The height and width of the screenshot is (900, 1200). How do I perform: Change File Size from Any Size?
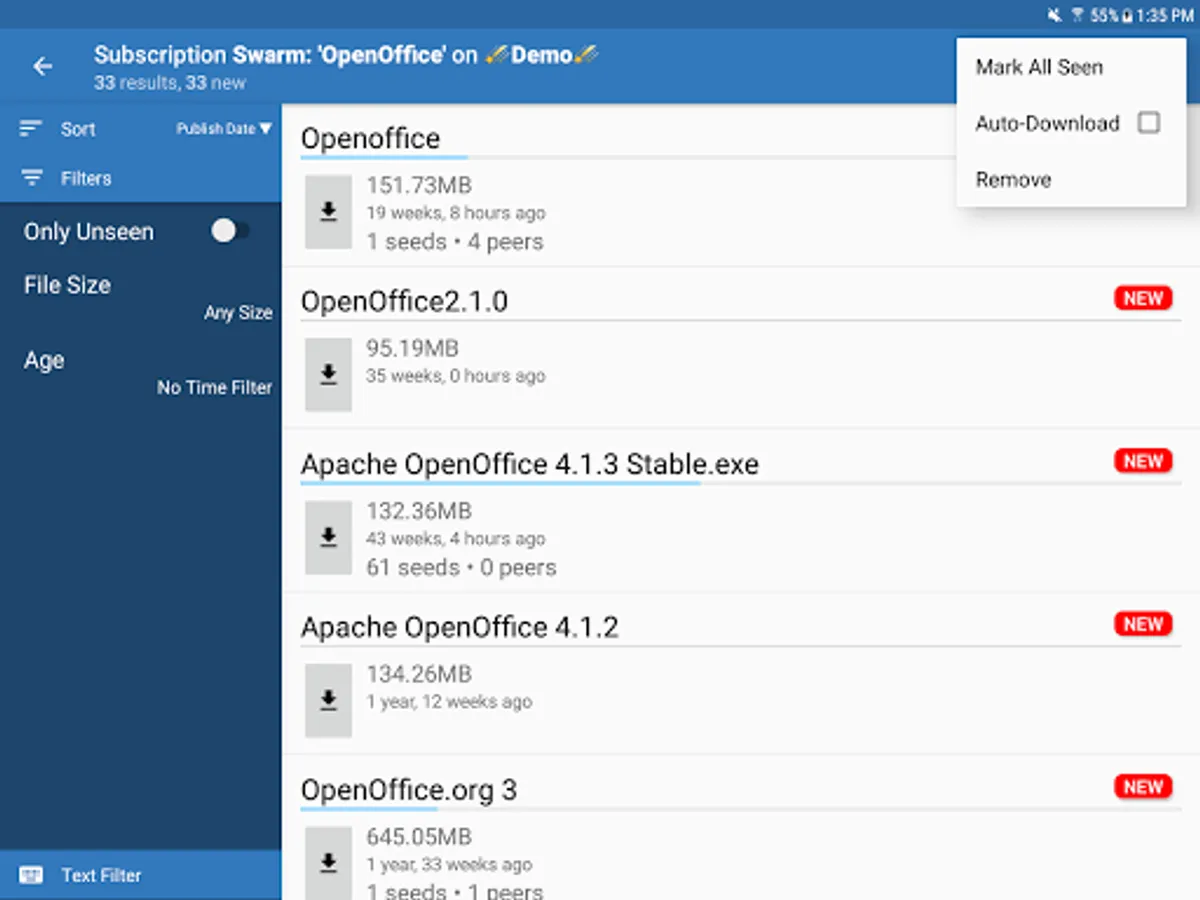238,313
